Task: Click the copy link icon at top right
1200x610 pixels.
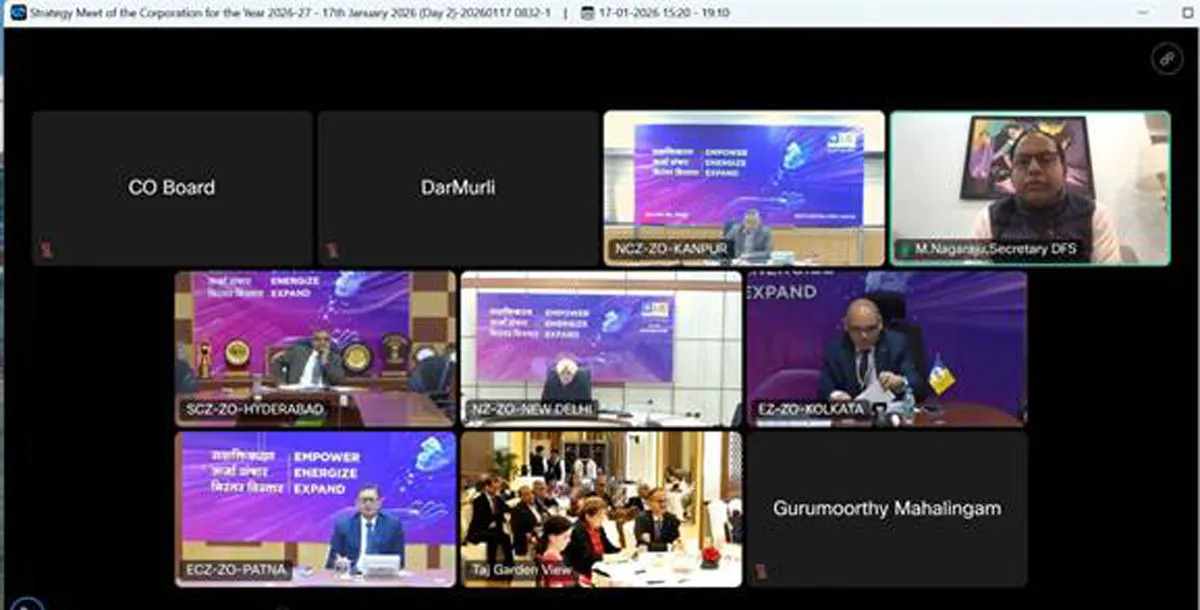Action: 1166,58
